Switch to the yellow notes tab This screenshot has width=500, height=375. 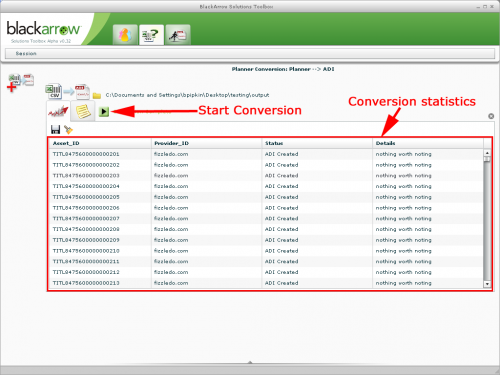83,111
